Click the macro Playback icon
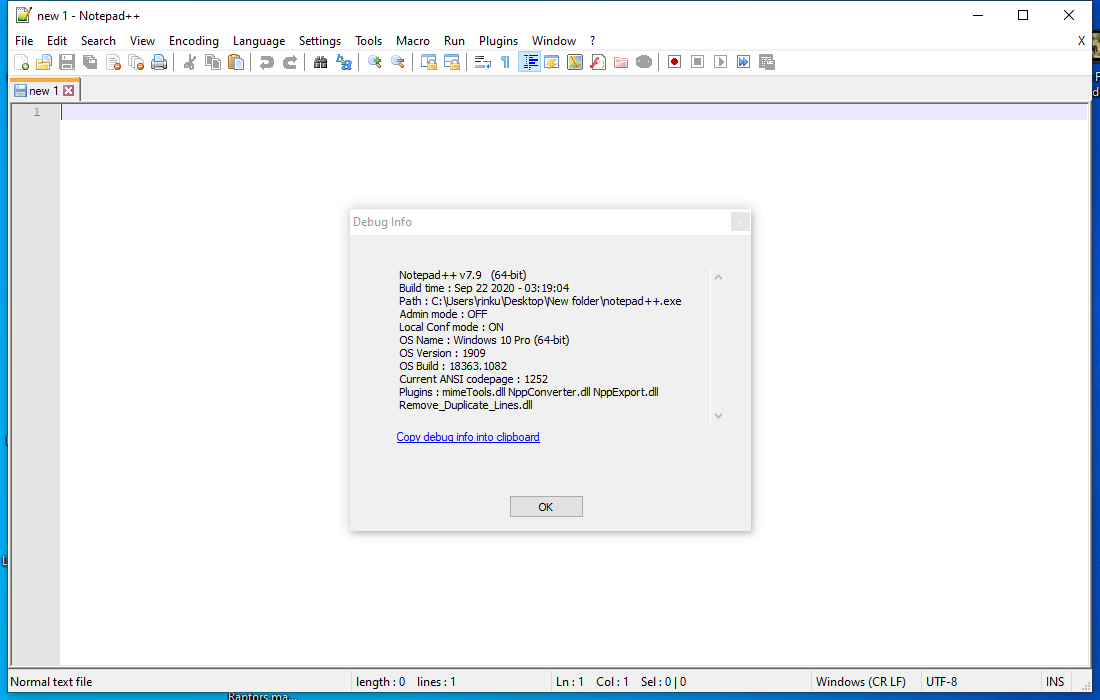1100x700 pixels. (x=720, y=62)
